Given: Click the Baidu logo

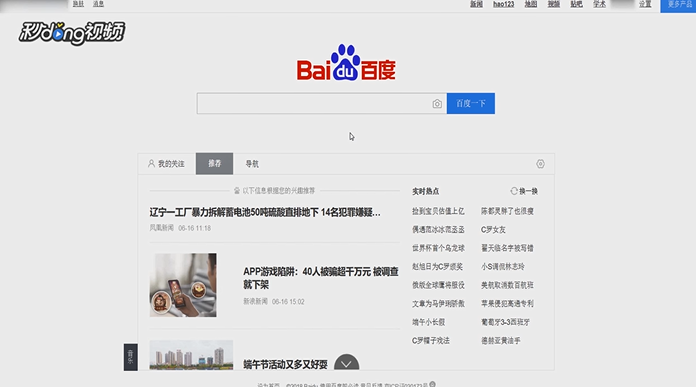Looking at the screenshot, I should click(x=346, y=63).
